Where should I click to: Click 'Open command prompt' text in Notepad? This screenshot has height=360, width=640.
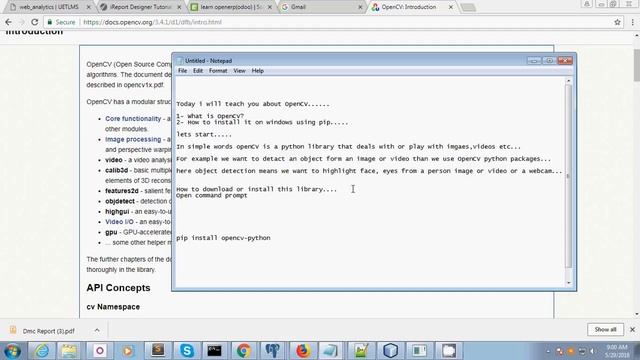(x=211, y=196)
